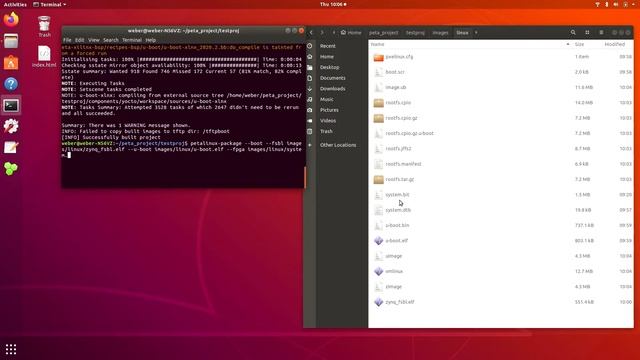Select the u-boot.elf file icon
Screen dimensions: 640x360
coord(378,241)
